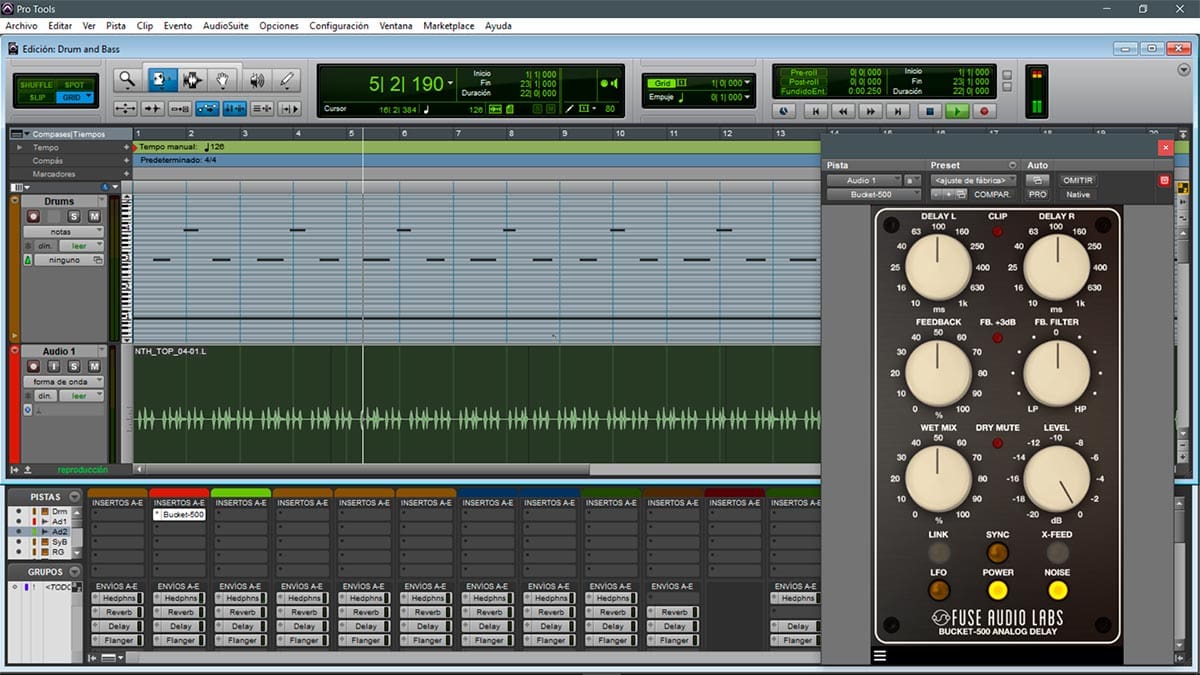Open the plugin preset '<ajuste de fábrica>' dropdown
1200x675 pixels.
pos(972,180)
